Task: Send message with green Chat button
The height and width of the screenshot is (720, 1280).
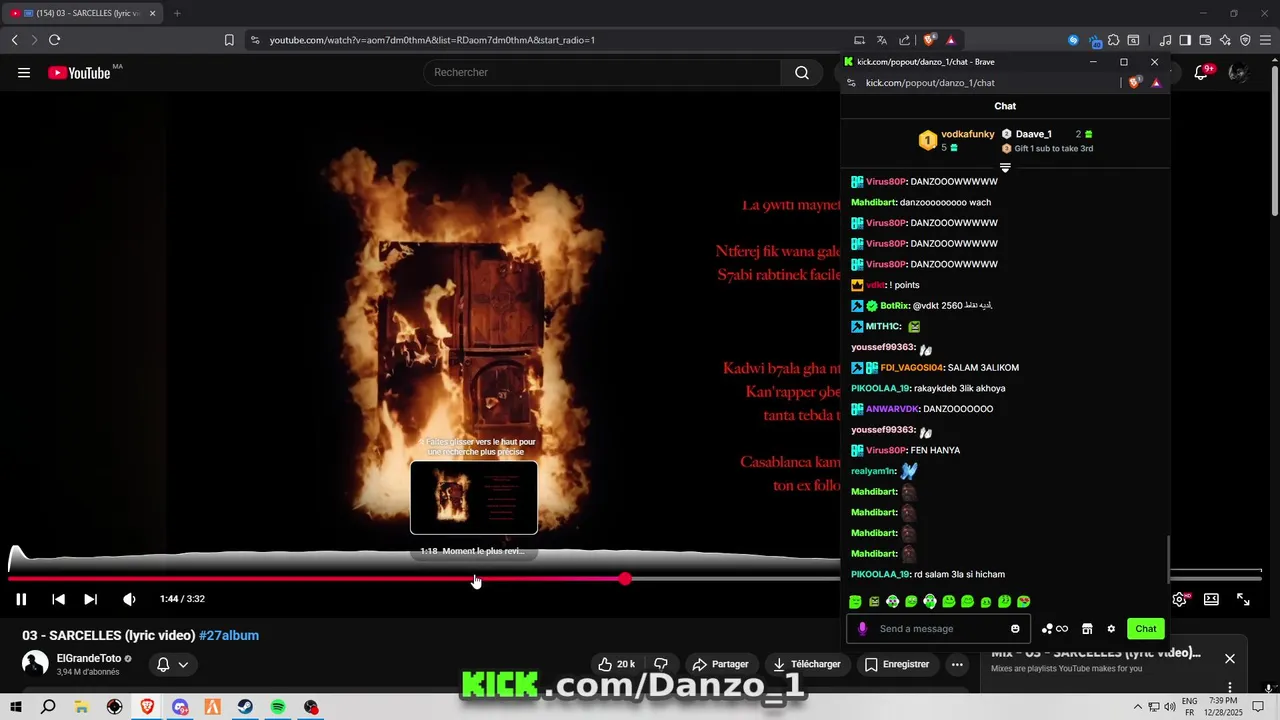Action: (x=1145, y=629)
